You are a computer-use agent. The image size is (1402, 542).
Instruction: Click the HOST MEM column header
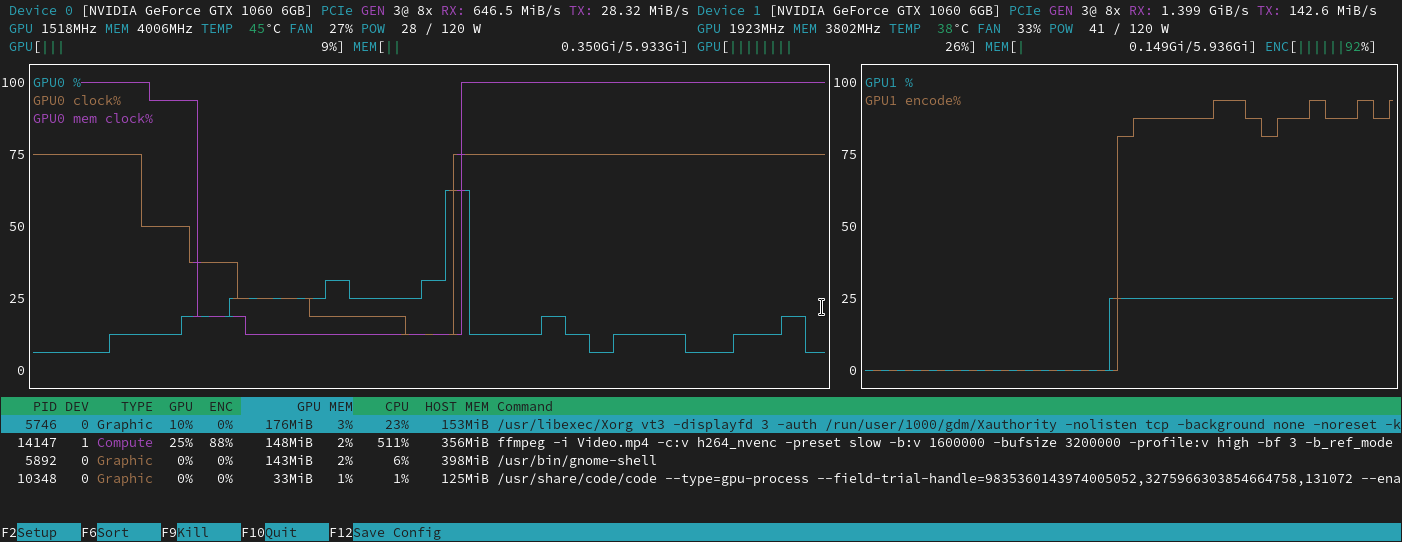point(456,406)
